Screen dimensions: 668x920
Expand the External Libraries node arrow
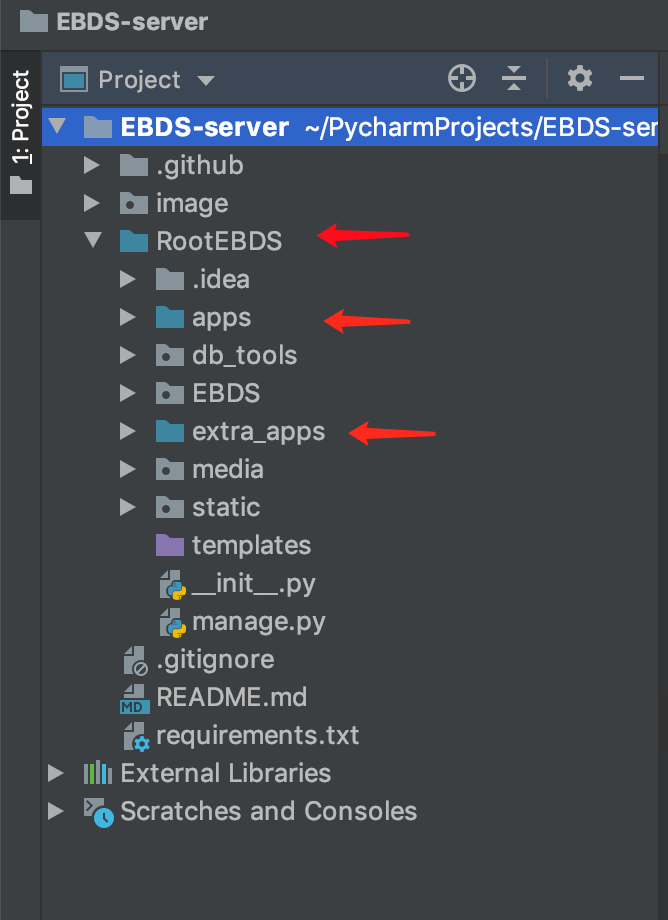55,773
